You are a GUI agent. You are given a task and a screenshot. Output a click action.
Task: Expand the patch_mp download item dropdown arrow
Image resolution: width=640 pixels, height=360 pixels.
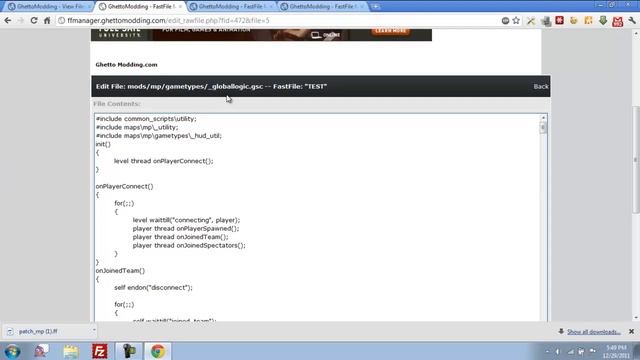tap(93, 331)
